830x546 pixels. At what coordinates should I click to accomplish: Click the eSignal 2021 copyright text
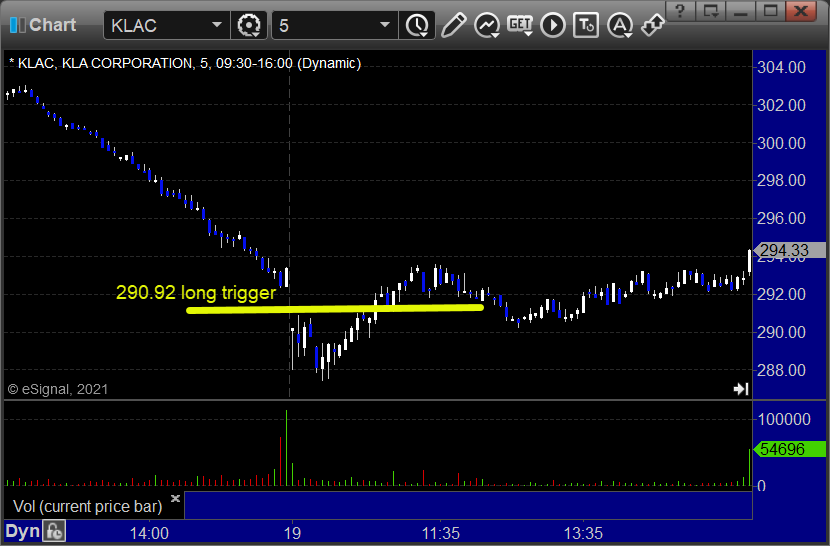[x=58, y=389]
